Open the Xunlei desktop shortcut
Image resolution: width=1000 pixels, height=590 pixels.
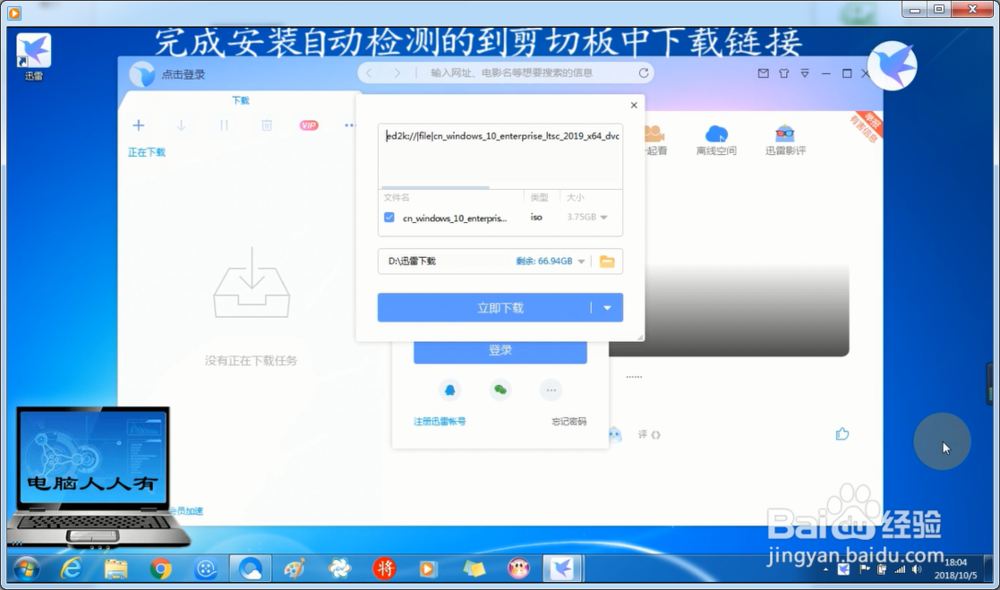click(33, 56)
